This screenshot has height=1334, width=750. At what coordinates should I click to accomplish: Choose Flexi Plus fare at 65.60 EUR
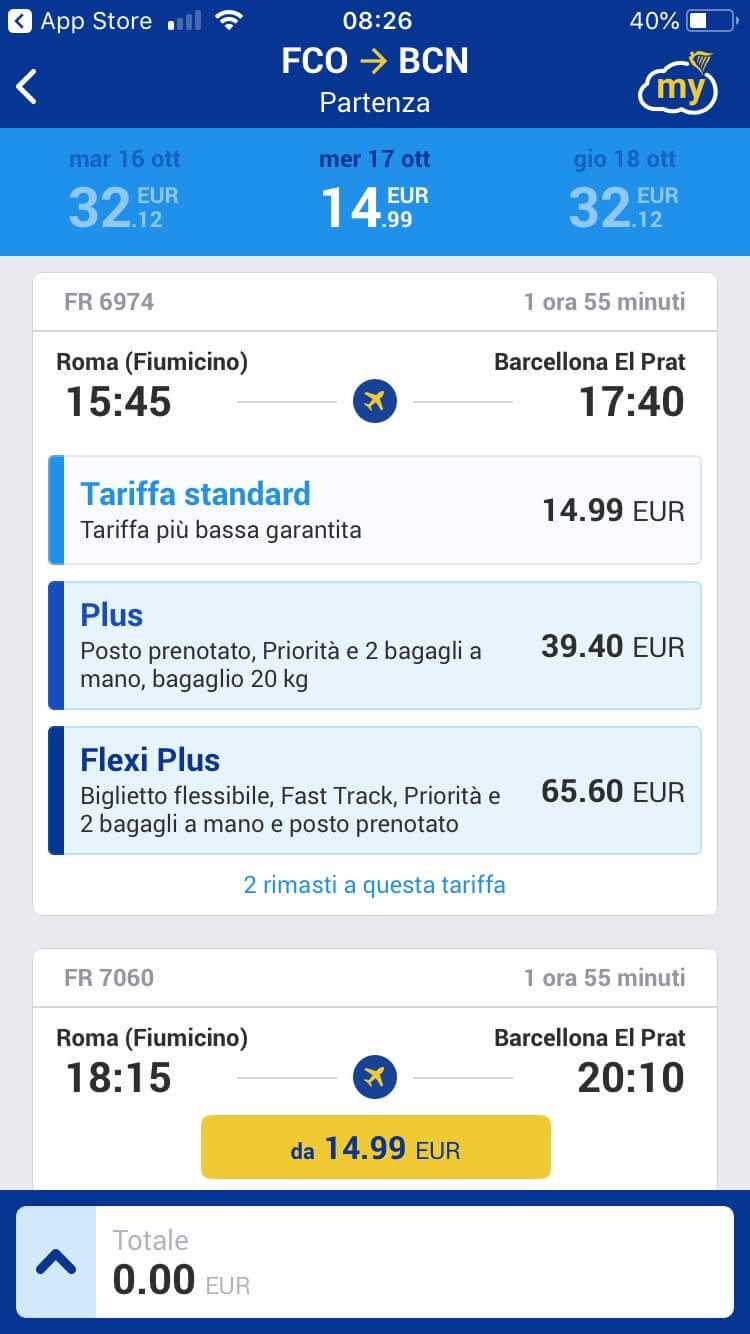(375, 790)
